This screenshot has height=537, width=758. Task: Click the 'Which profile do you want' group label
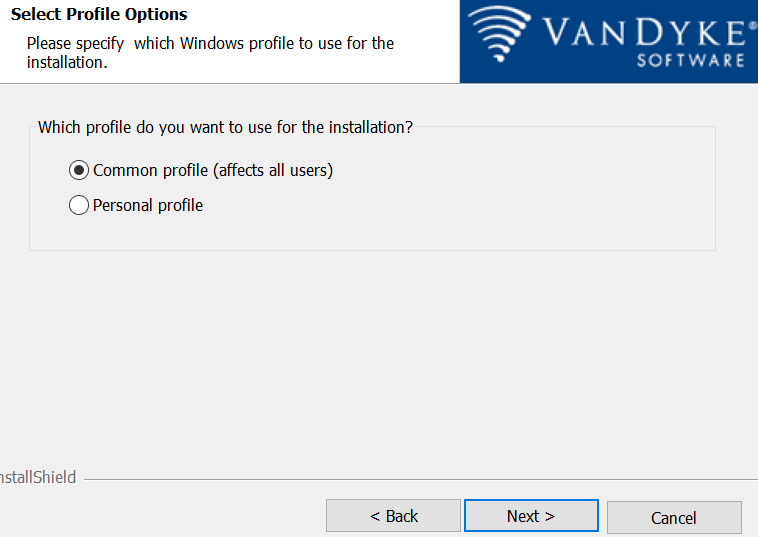[225, 127]
